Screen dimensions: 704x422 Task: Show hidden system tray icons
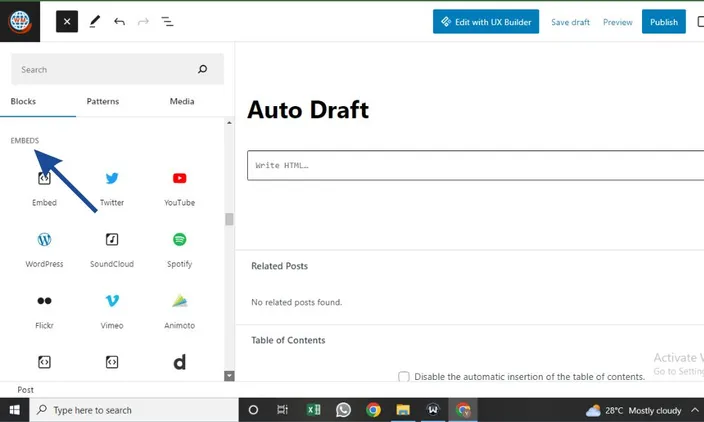(695, 410)
